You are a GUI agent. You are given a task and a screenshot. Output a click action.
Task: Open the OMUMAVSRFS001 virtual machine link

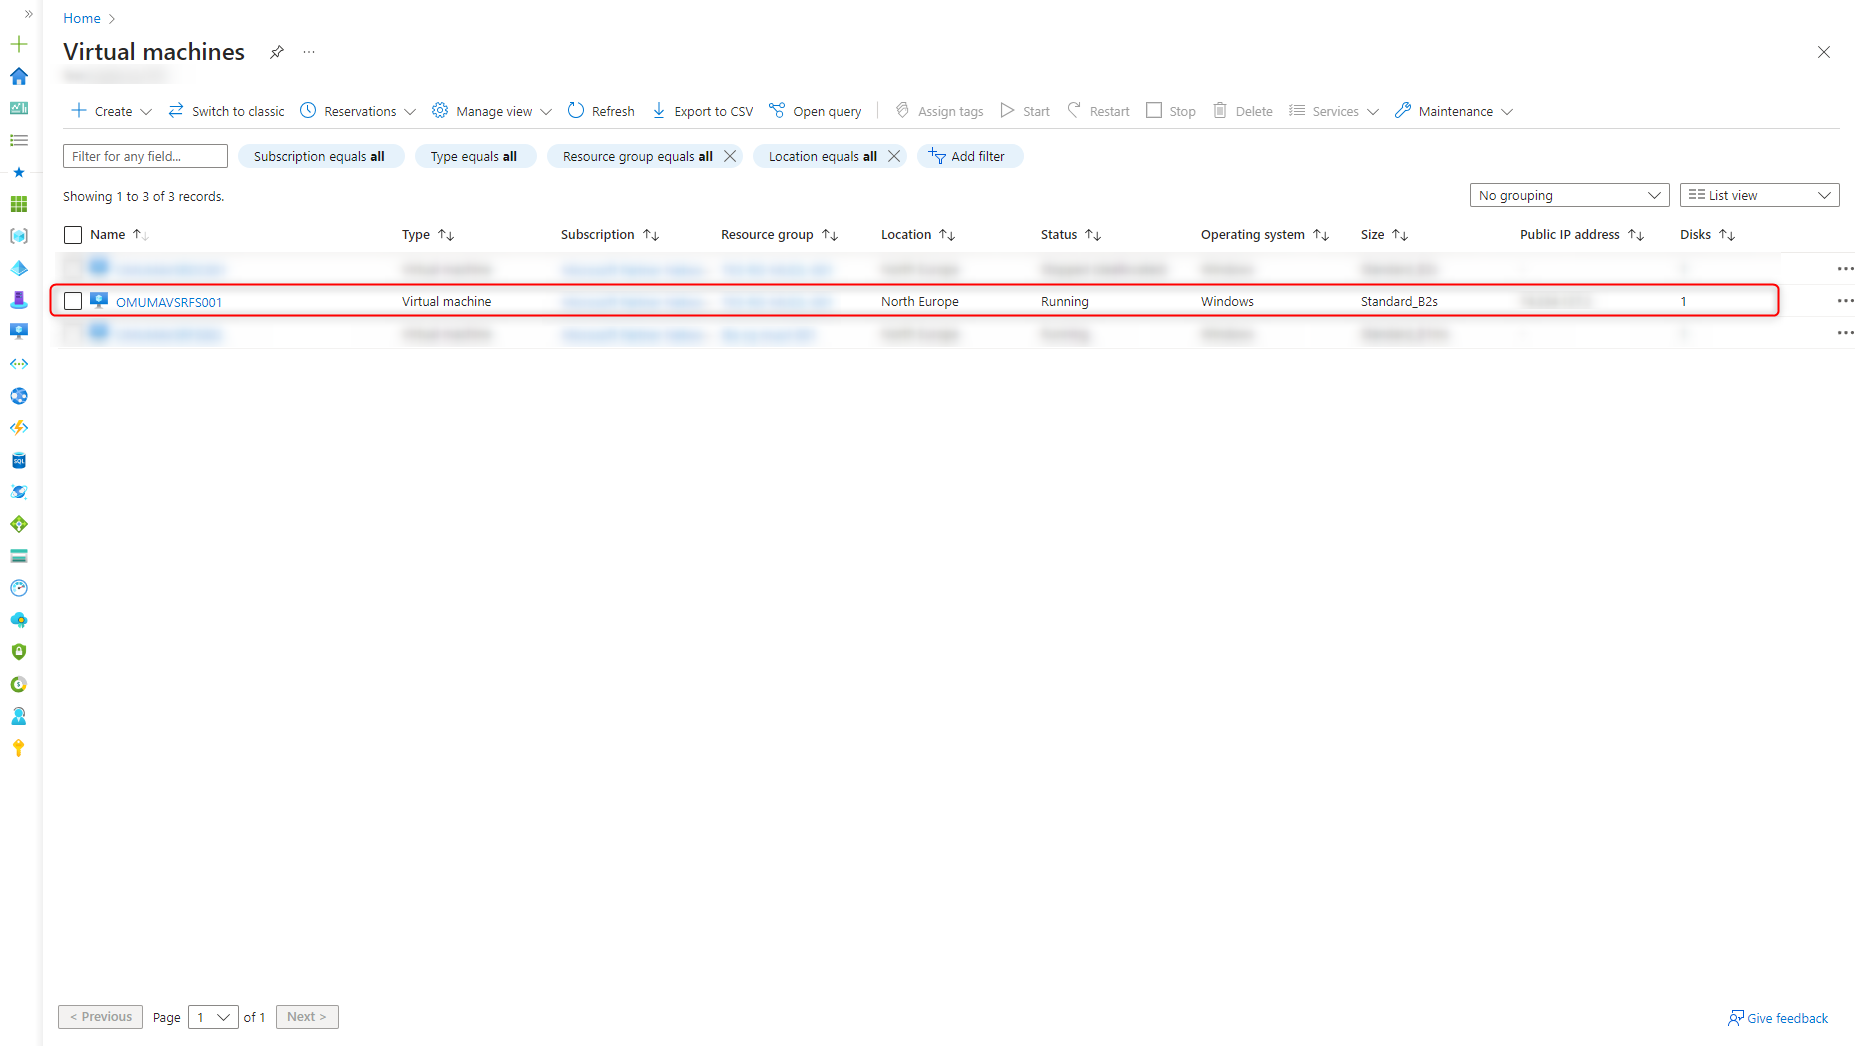point(168,301)
